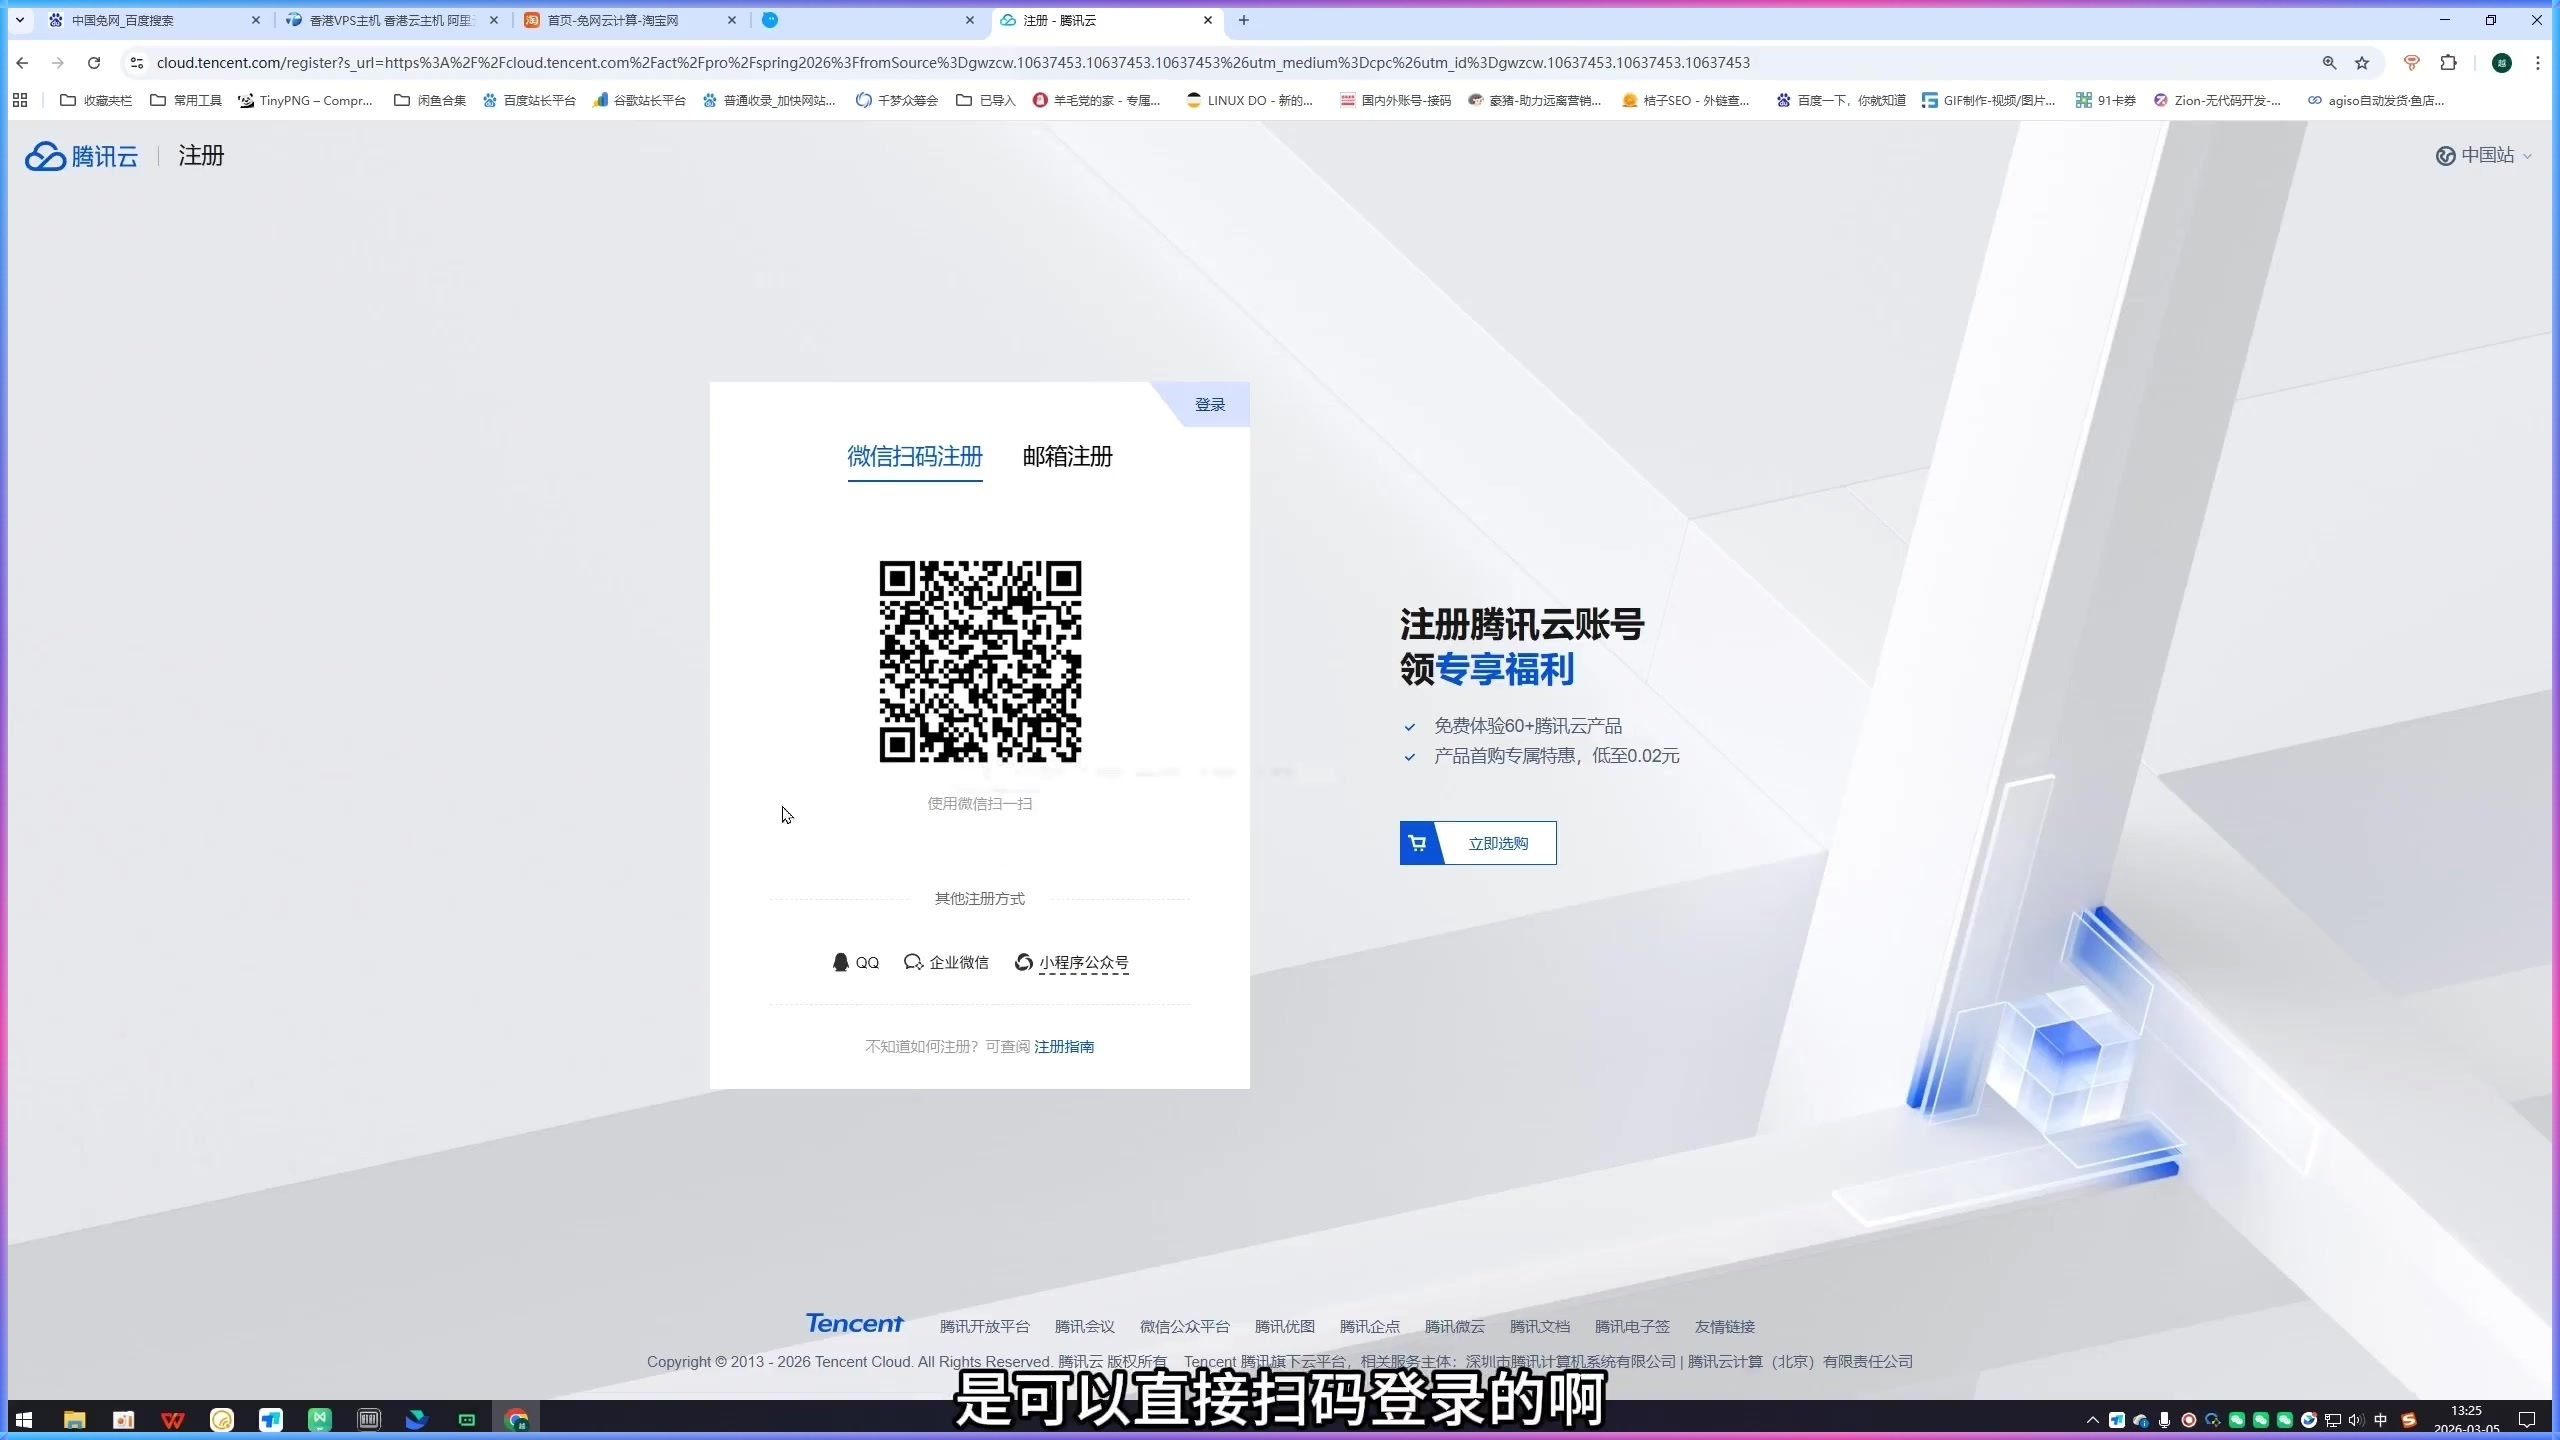Image resolution: width=2560 pixels, height=1440 pixels.
Task: Click the browser back arrow
Action: click(x=22, y=63)
